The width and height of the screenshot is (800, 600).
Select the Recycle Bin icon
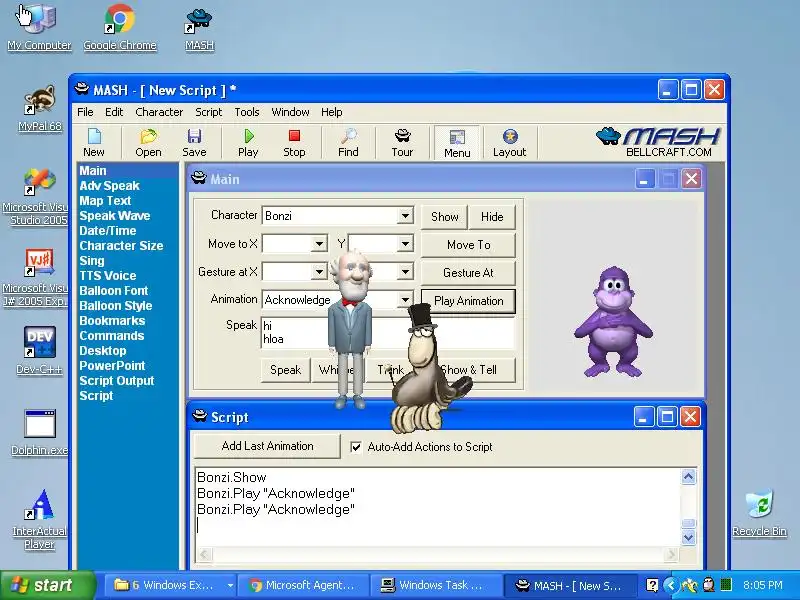click(x=759, y=513)
